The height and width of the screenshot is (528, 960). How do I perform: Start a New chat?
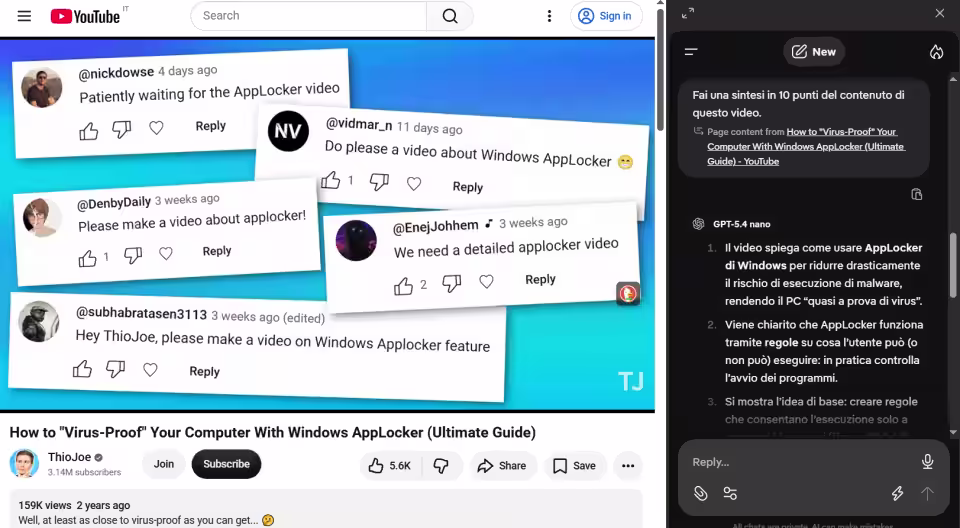pyautogui.click(x=814, y=52)
